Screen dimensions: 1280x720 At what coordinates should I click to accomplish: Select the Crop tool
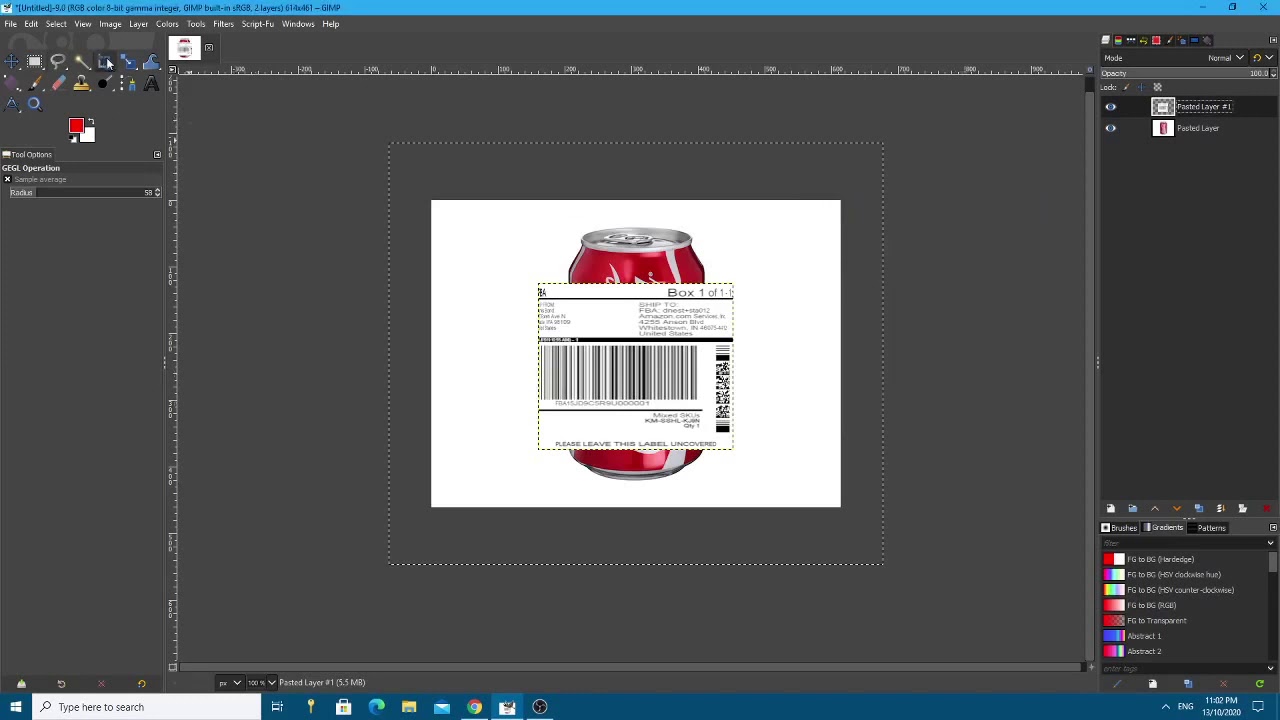coord(105,62)
